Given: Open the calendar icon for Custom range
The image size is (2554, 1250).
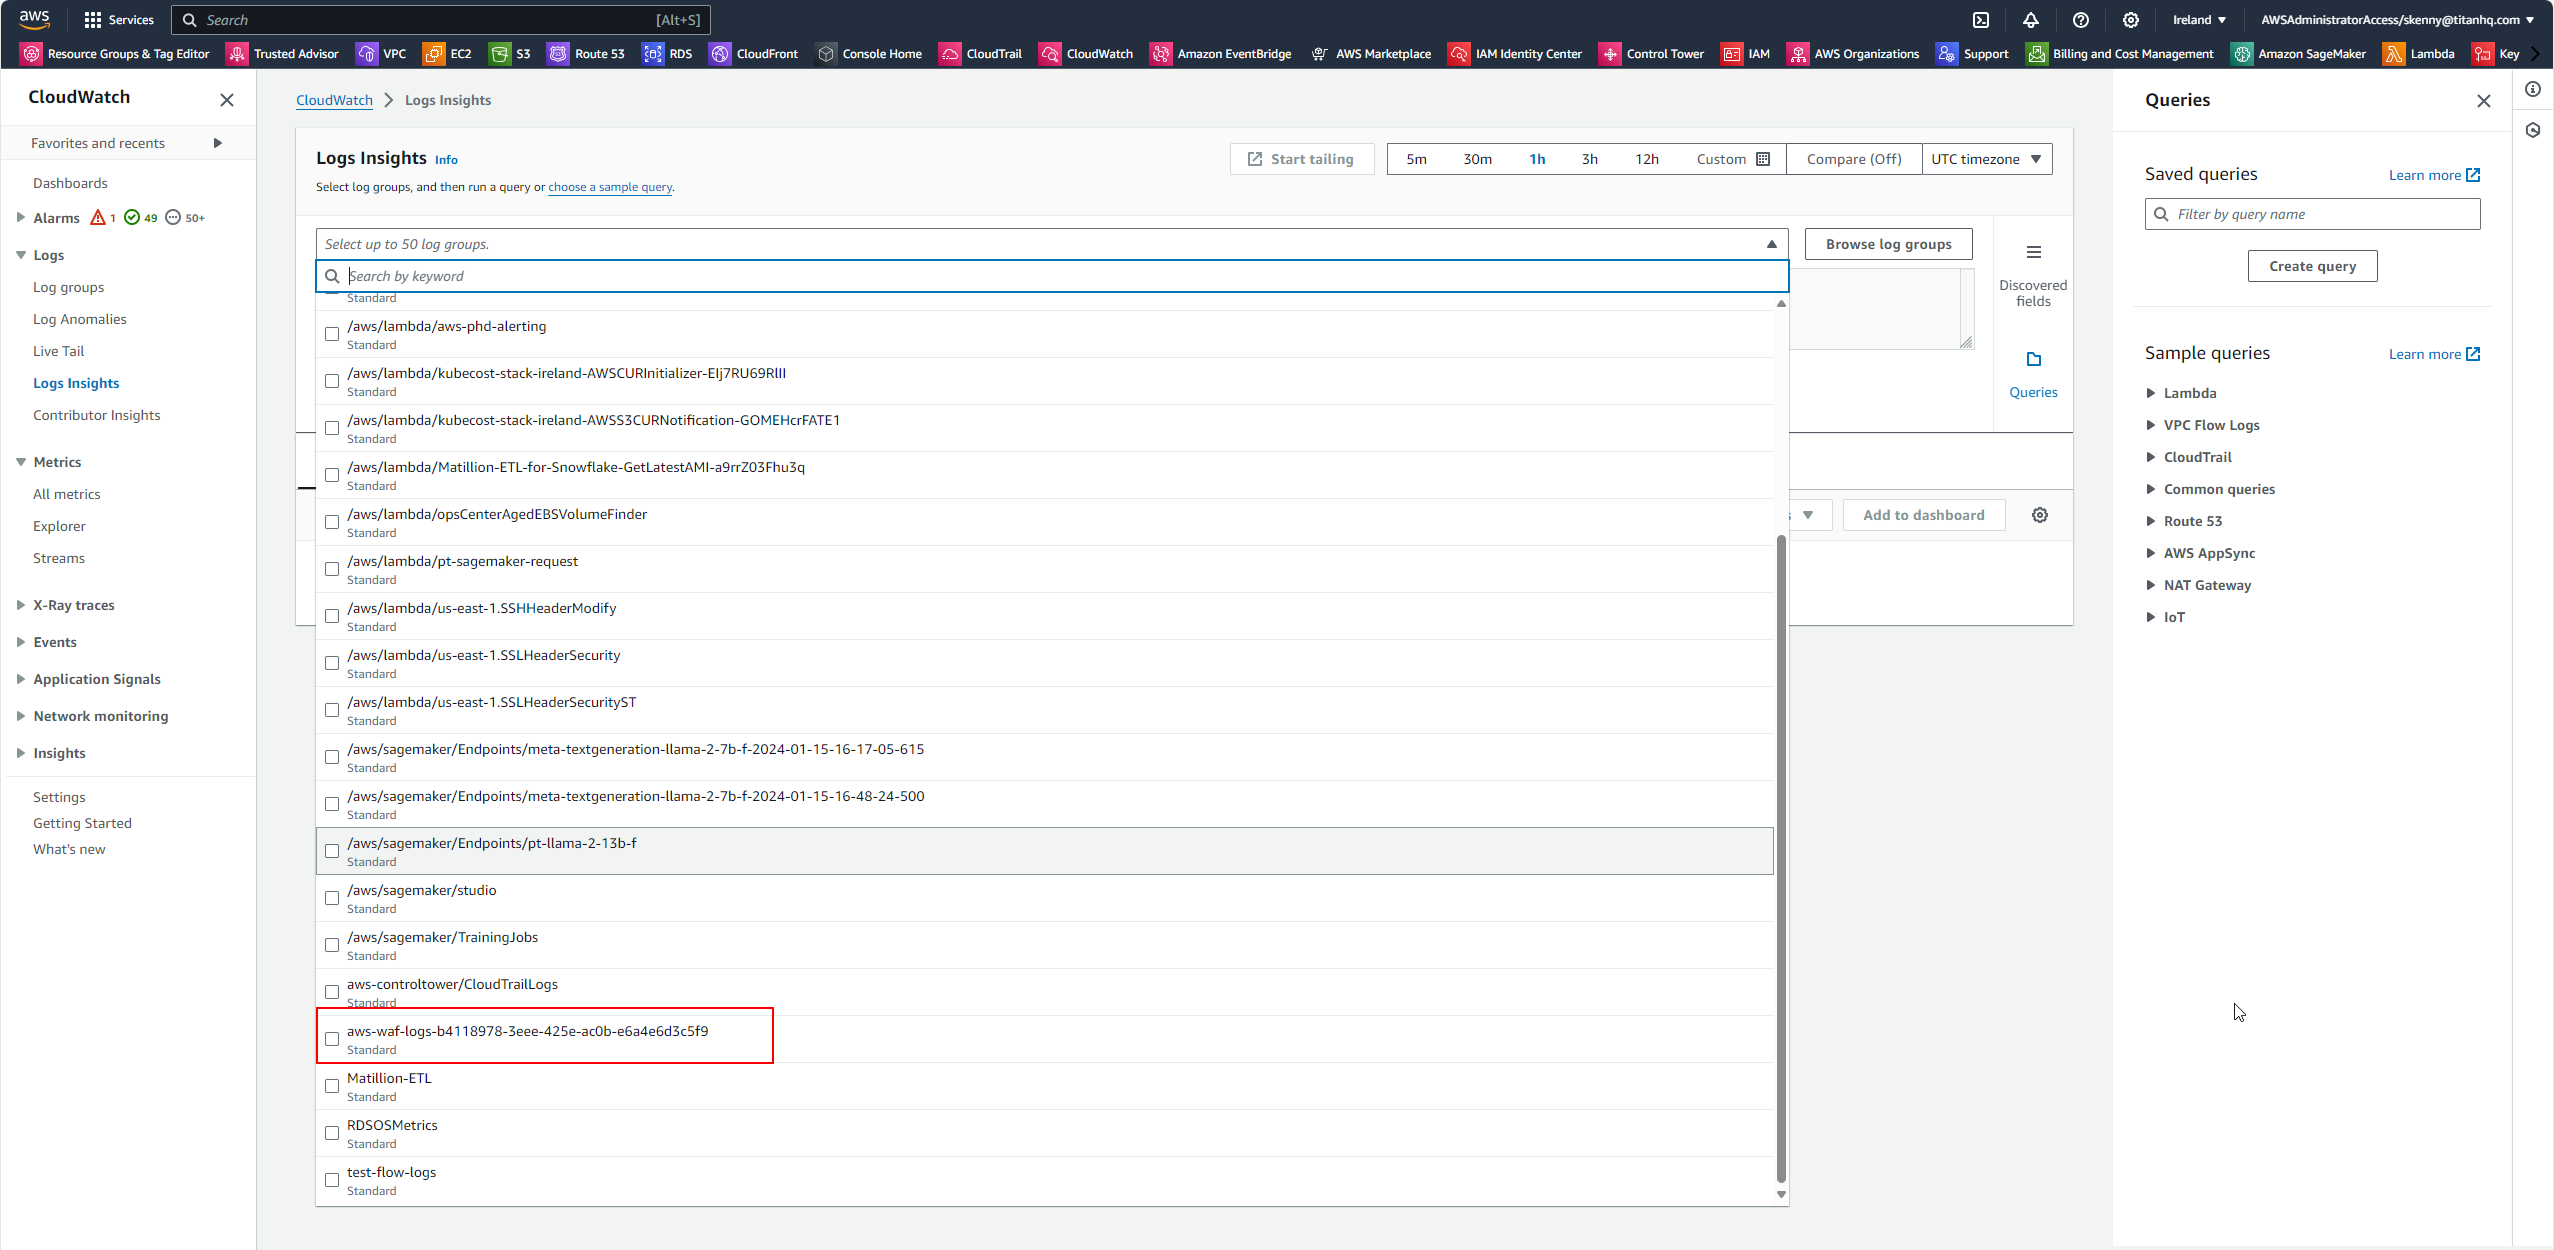Looking at the screenshot, I should [x=1763, y=159].
